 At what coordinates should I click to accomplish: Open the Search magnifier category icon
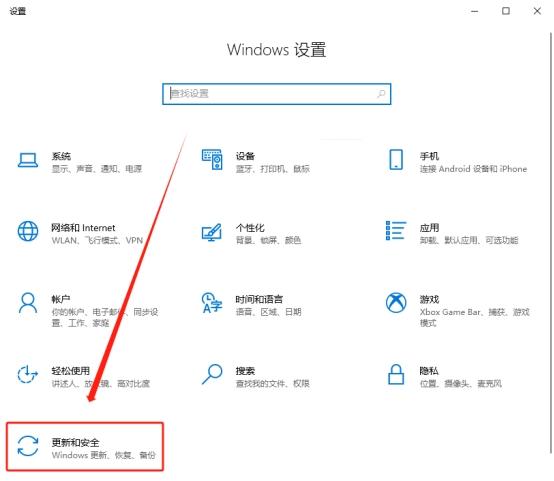click(212, 374)
